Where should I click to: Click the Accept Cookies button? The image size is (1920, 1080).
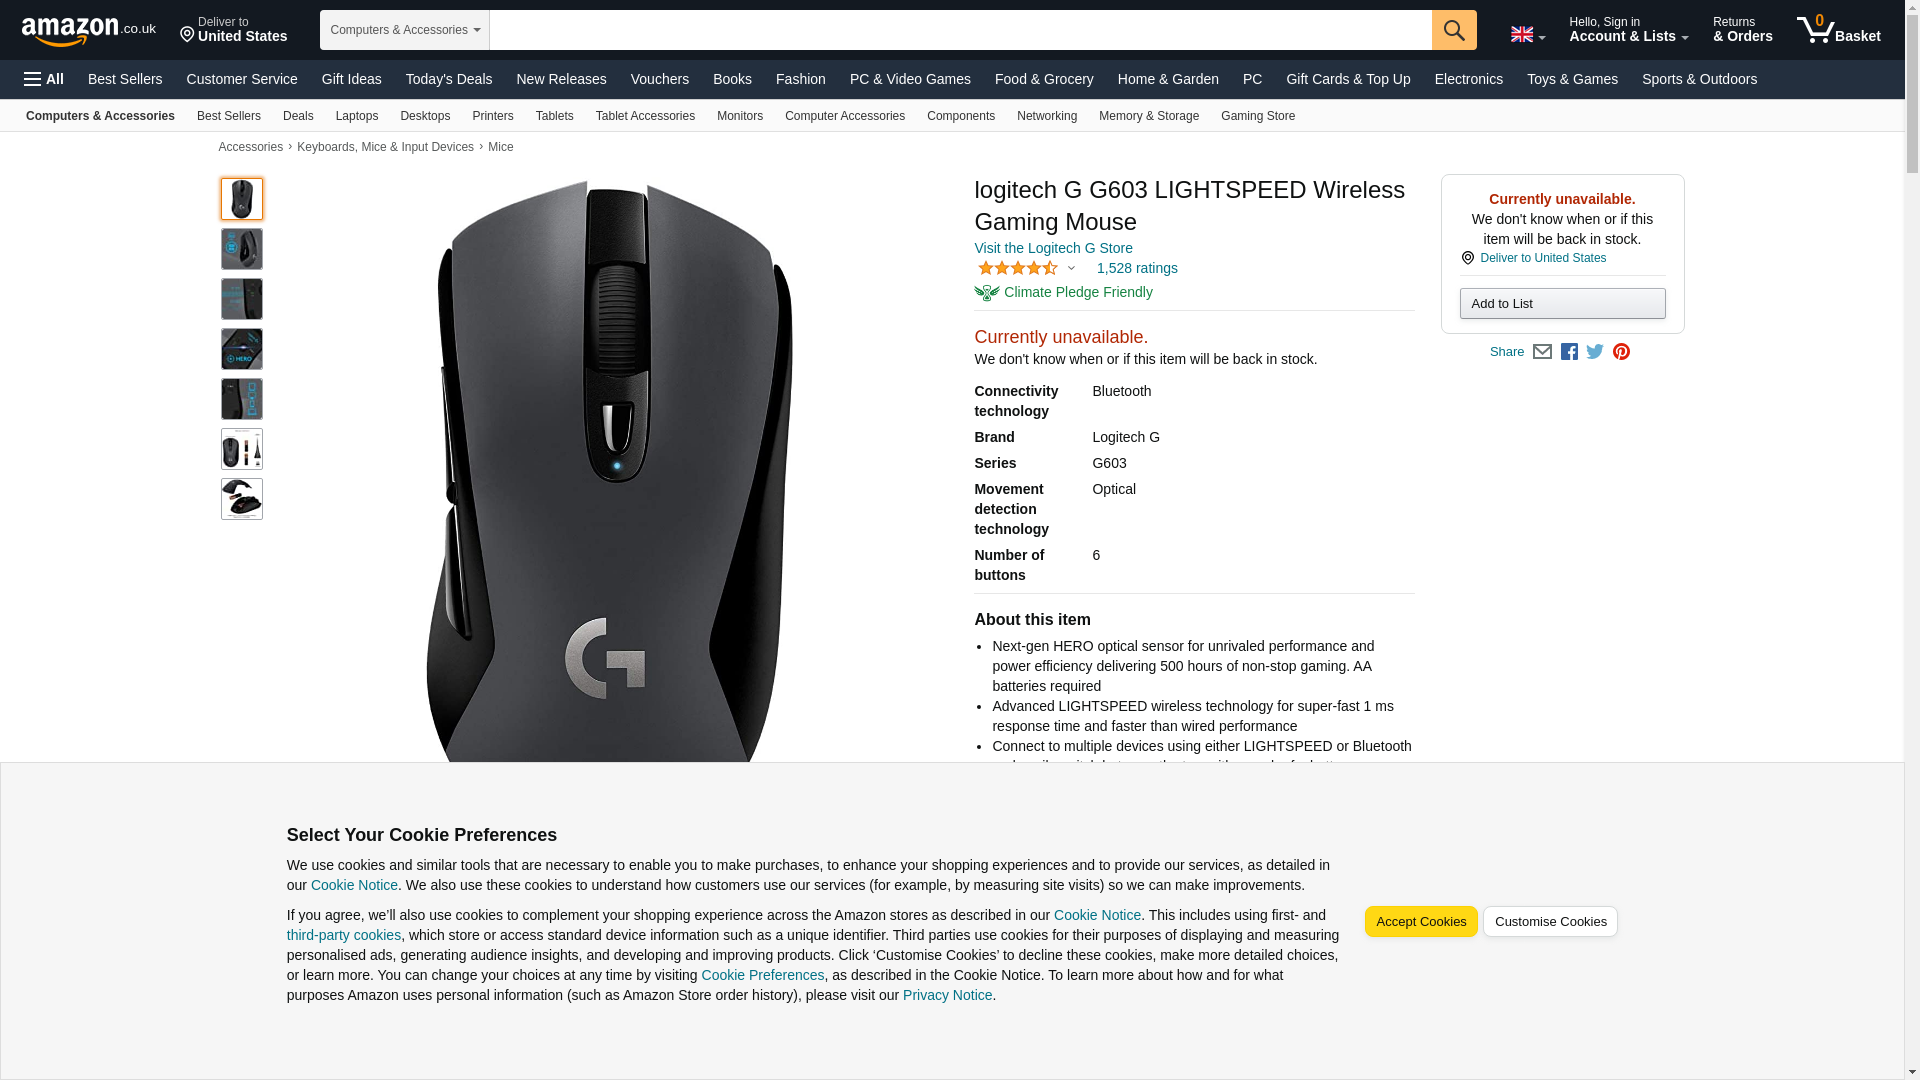1421,922
